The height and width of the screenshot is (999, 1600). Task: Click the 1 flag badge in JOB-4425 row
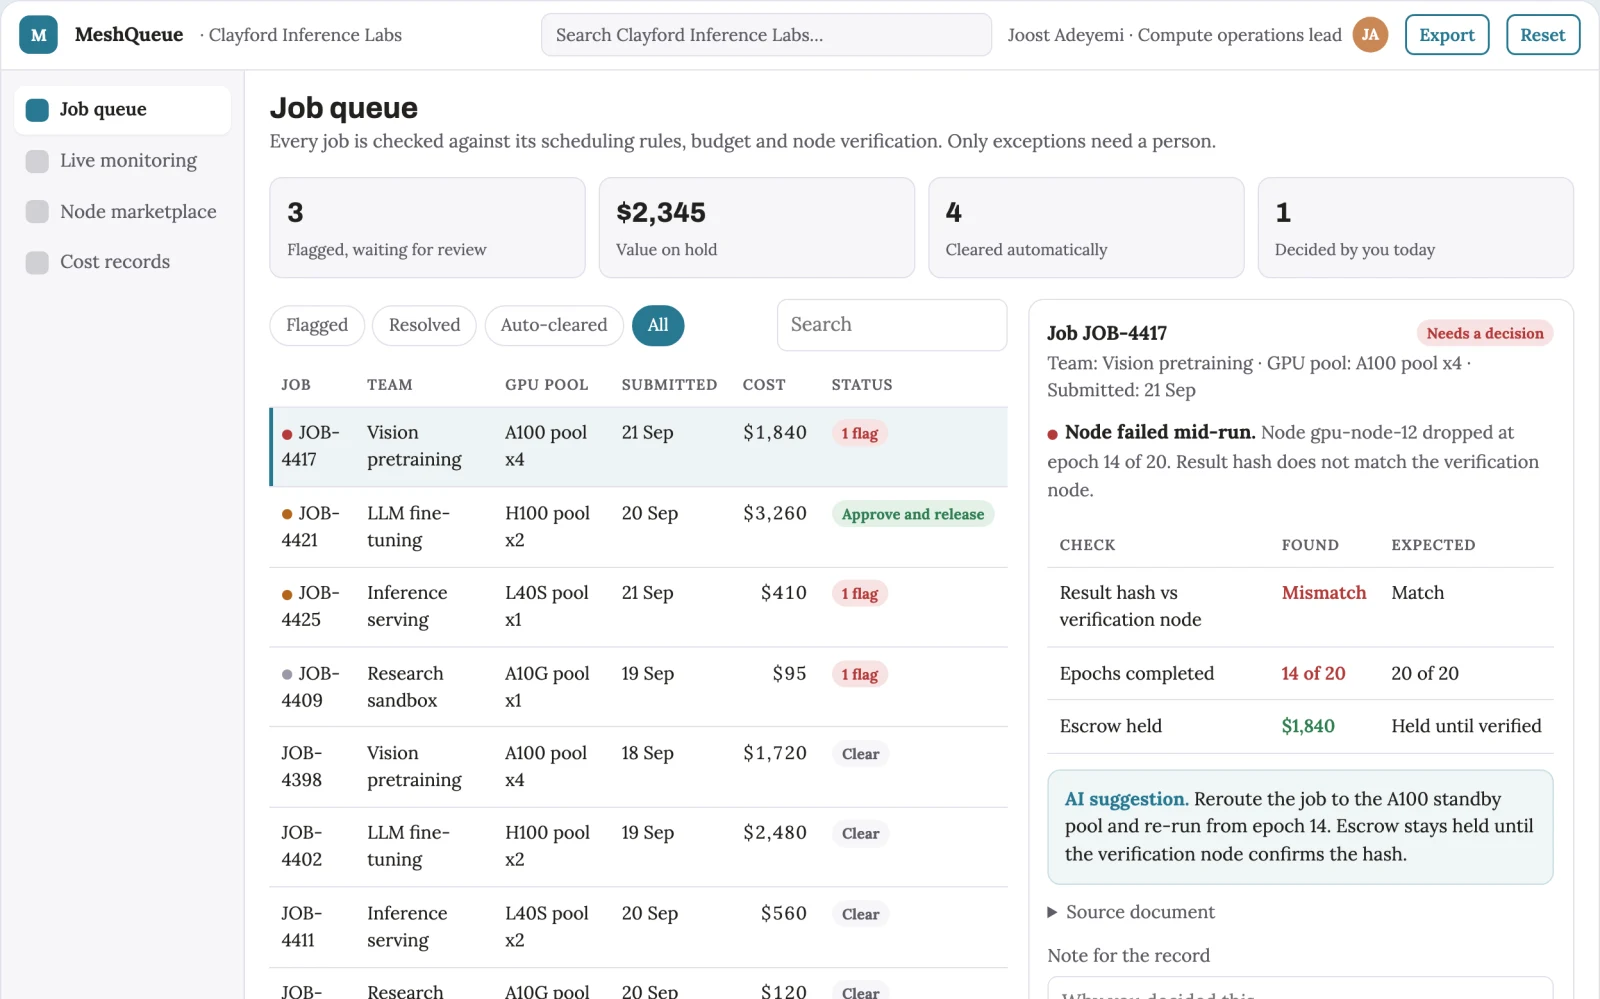pos(860,593)
